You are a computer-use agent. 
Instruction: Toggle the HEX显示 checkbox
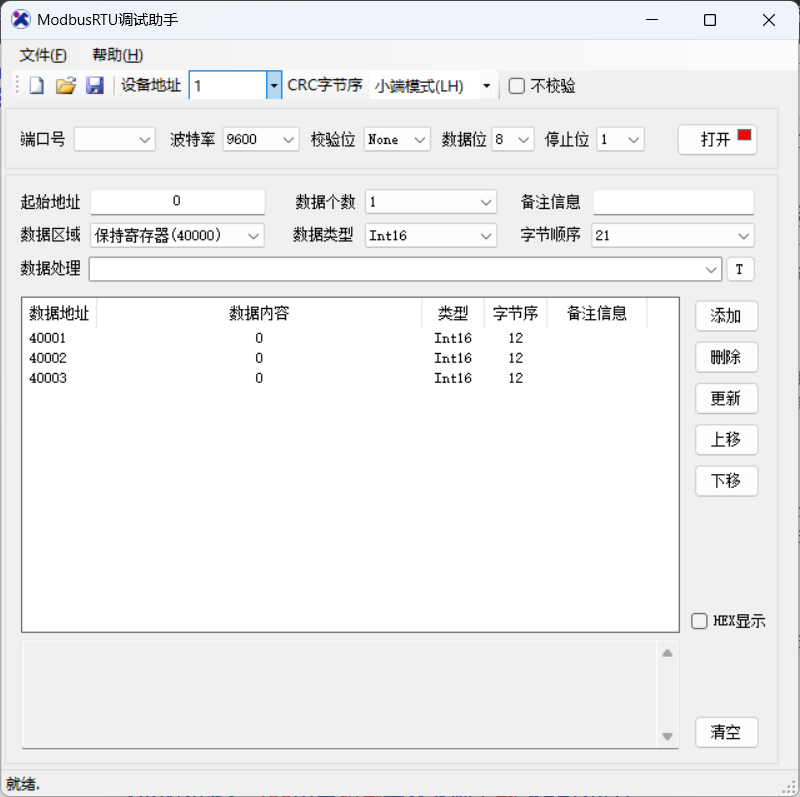coord(699,621)
